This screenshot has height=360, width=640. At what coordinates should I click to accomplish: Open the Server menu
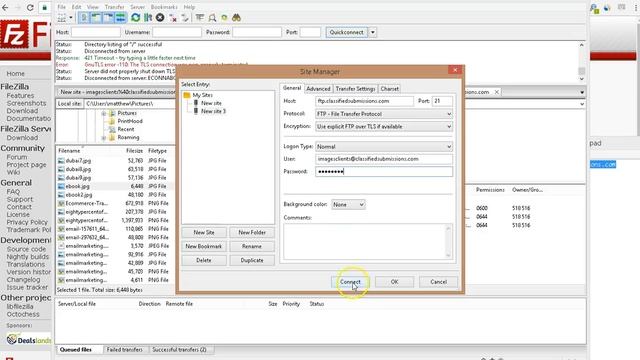[x=138, y=7]
